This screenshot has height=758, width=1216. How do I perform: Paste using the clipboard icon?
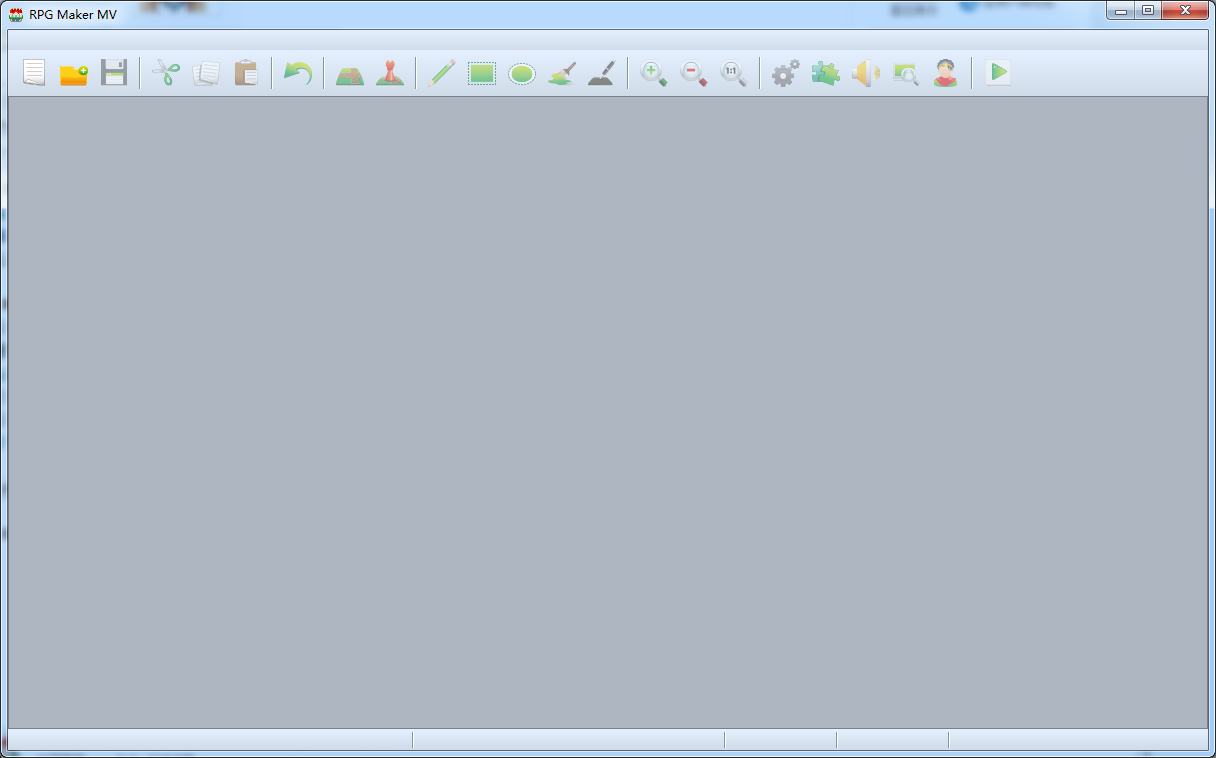point(246,73)
